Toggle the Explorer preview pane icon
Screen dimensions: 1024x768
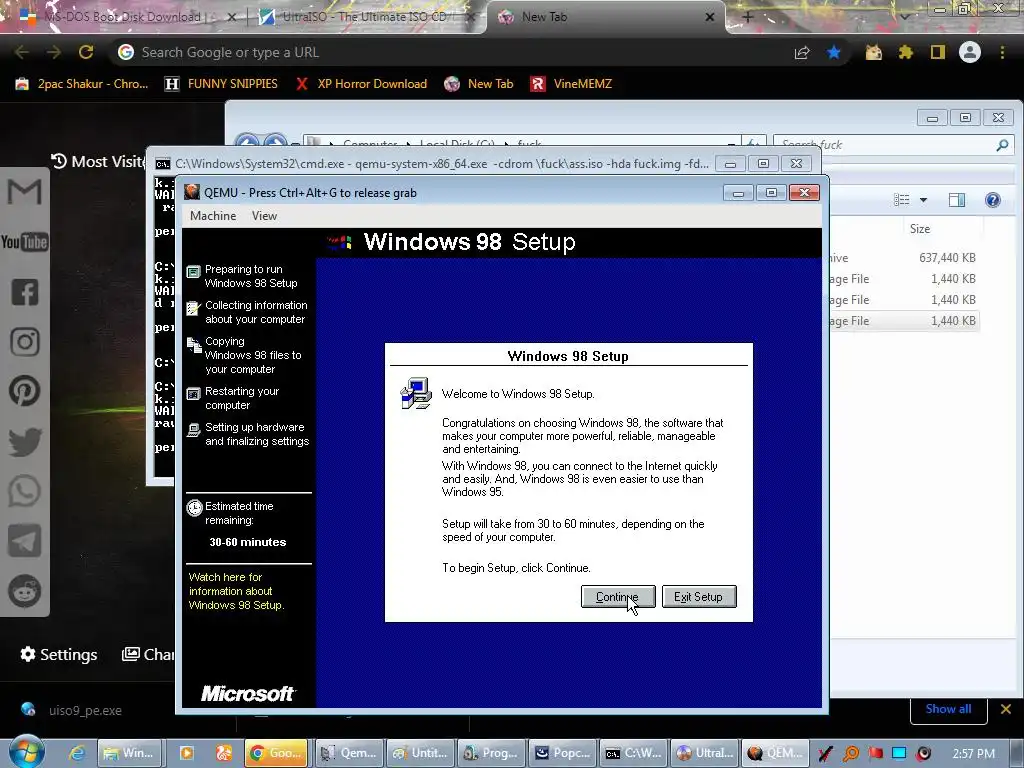(x=957, y=200)
